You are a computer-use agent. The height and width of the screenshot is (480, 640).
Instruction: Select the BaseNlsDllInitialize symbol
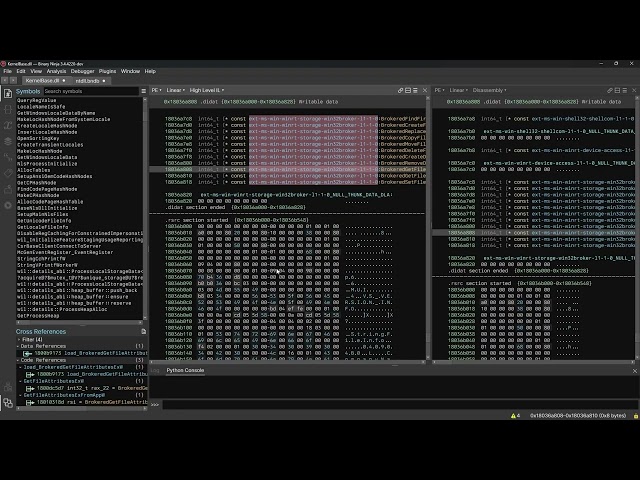[47, 208]
